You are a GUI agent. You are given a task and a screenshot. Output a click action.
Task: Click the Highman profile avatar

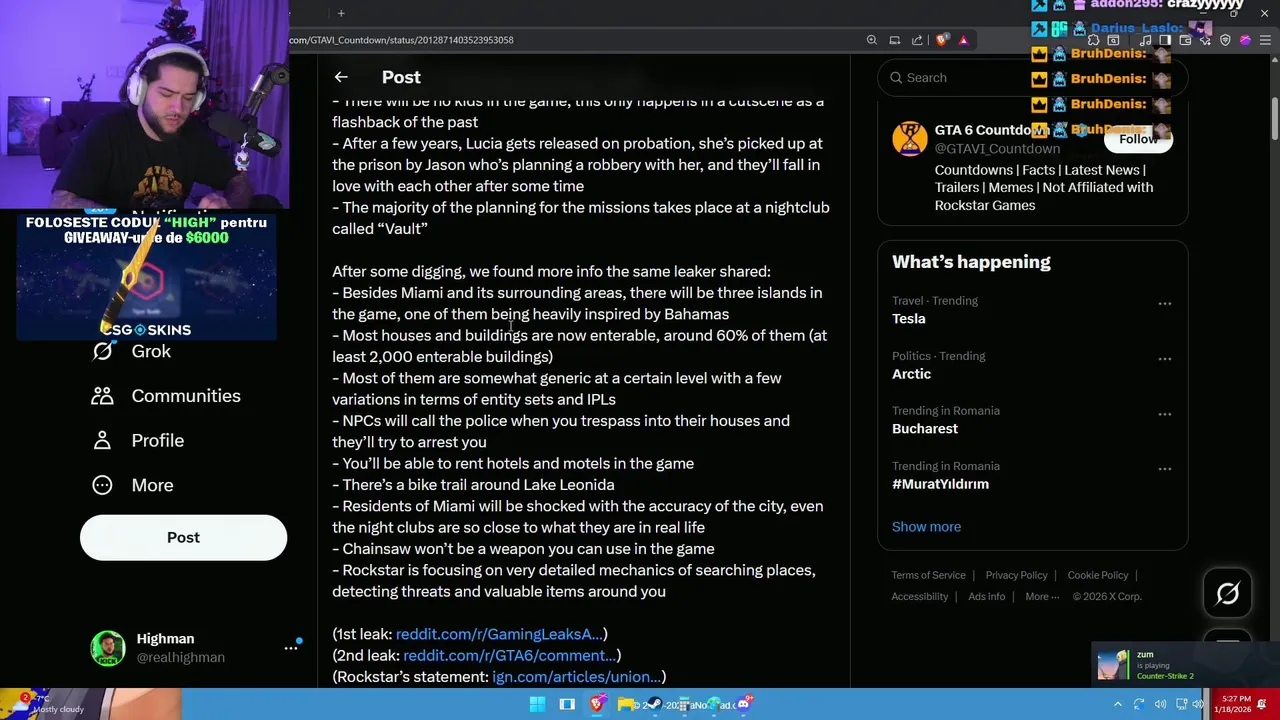click(x=108, y=648)
